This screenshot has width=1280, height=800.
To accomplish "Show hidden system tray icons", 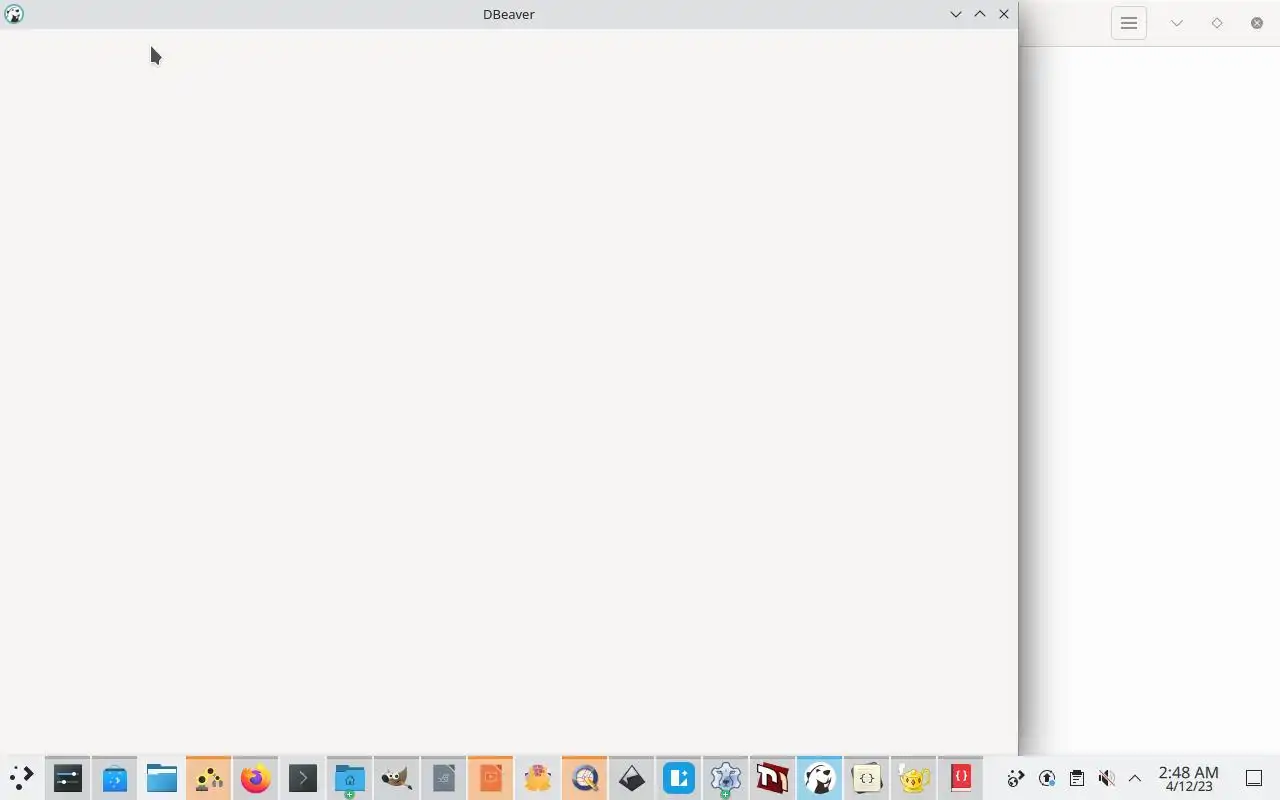I will (1135, 778).
